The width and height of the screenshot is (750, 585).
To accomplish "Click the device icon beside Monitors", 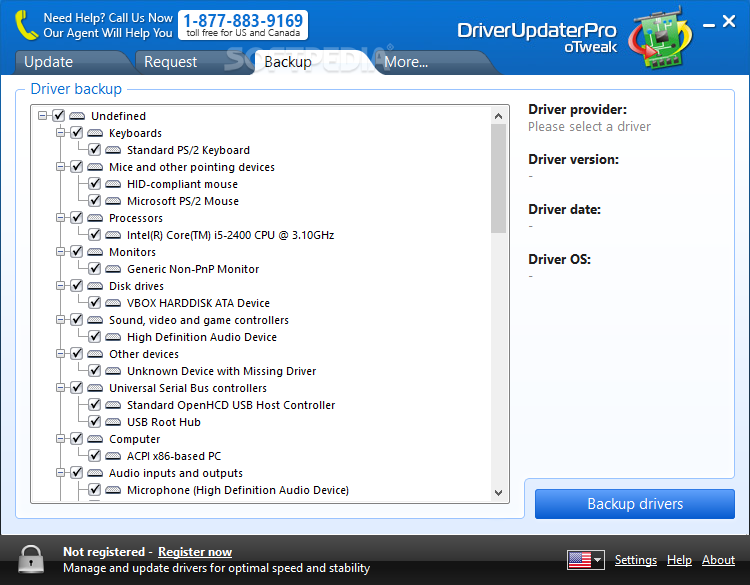I will tap(95, 252).
